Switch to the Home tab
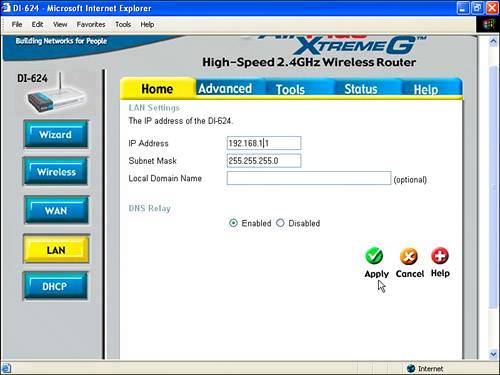The width and height of the screenshot is (500, 375). click(157, 89)
